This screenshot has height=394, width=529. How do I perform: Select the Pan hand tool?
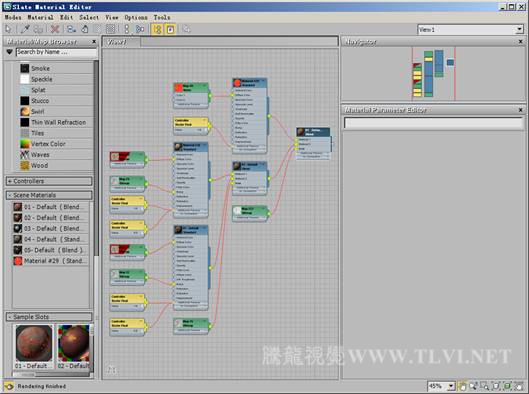coord(463,386)
